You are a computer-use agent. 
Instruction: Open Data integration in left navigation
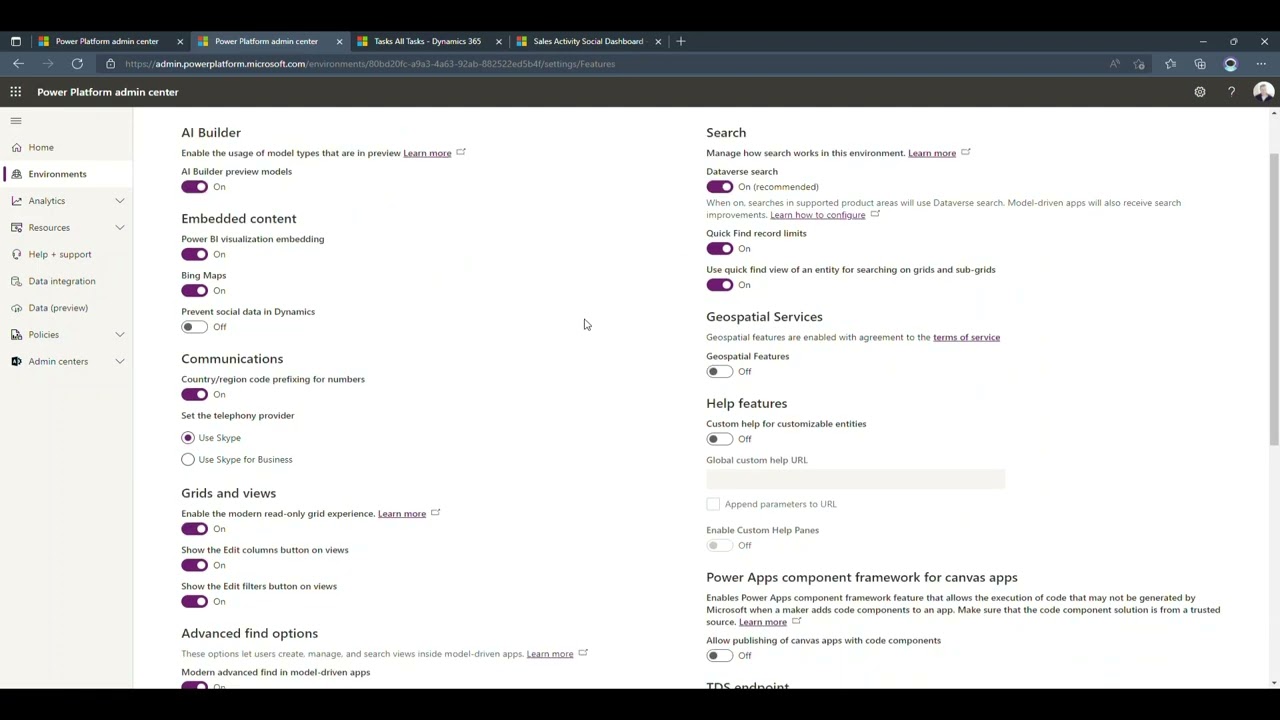66,281
